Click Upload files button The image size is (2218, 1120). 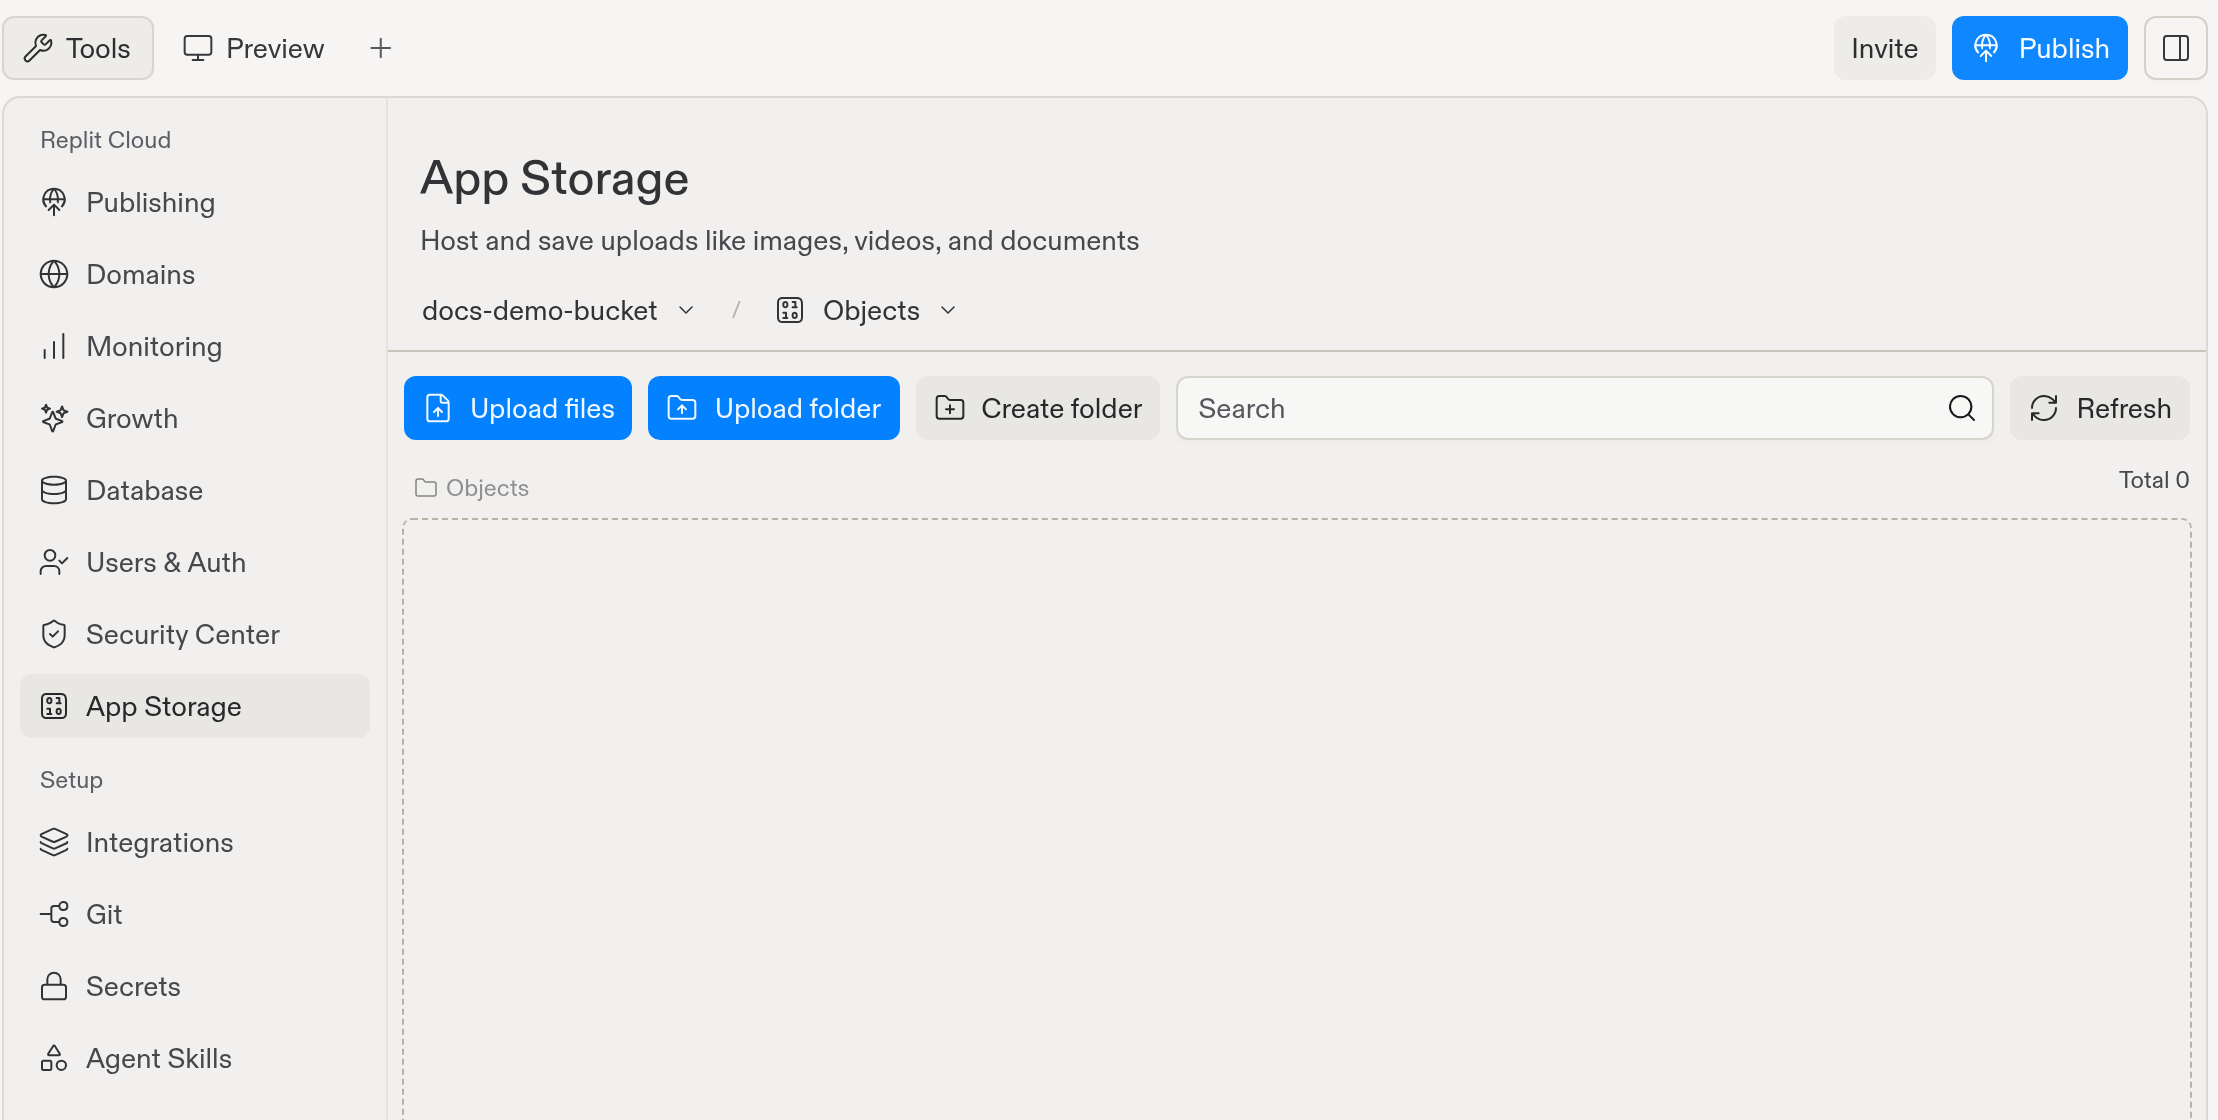click(x=518, y=408)
